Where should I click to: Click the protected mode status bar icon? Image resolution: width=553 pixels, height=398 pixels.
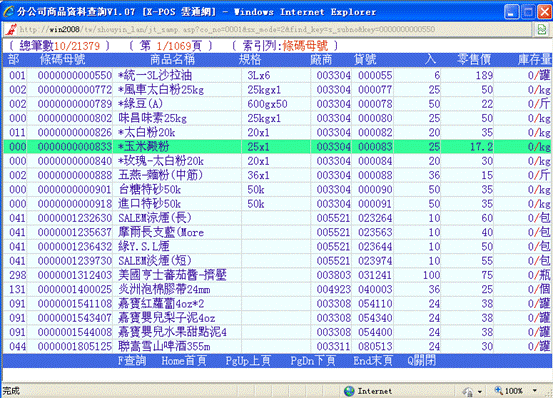click(x=468, y=391)
